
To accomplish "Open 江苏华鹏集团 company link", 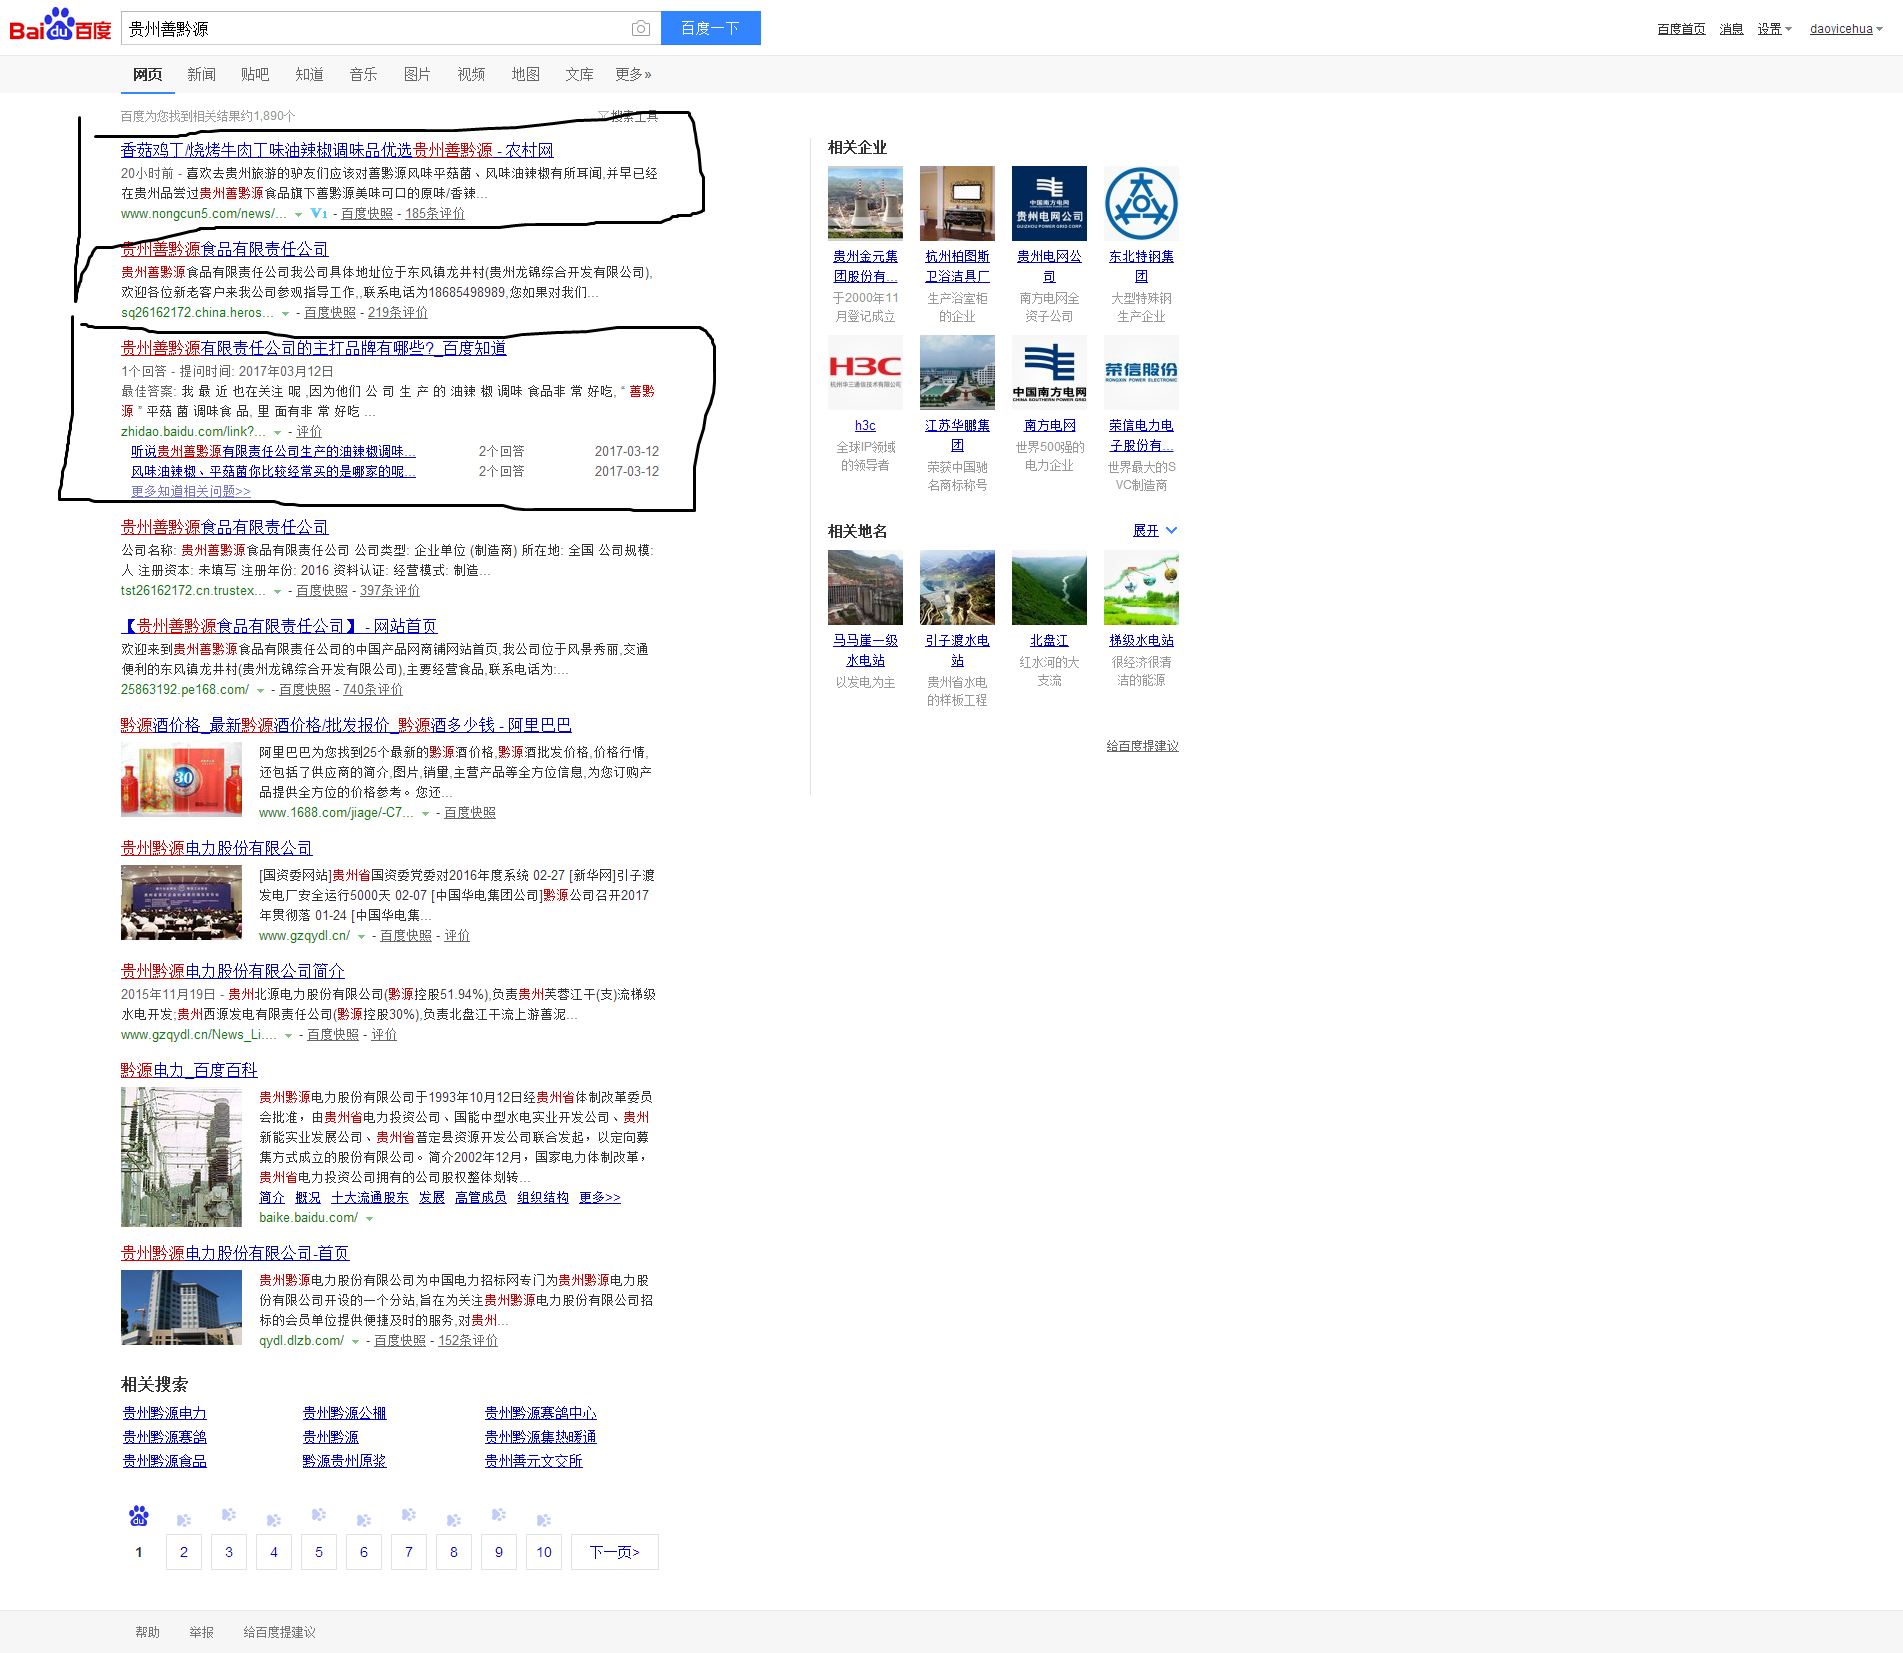I will 957,435.
